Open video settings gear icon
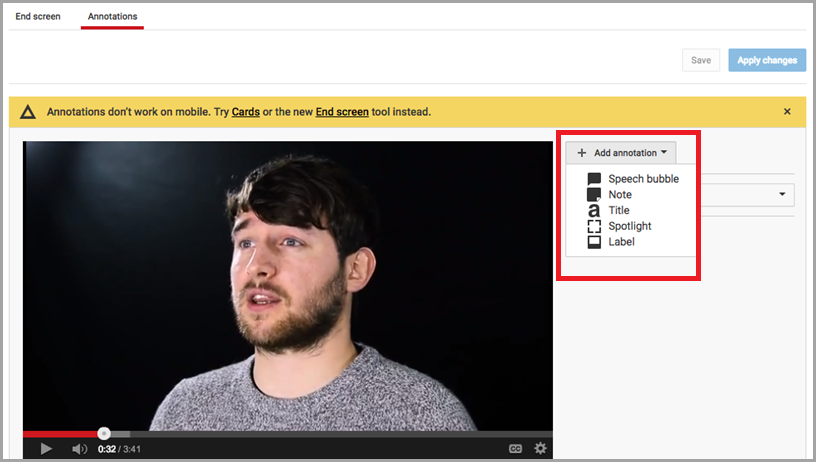Screen dimensions: 816x462 540,449
